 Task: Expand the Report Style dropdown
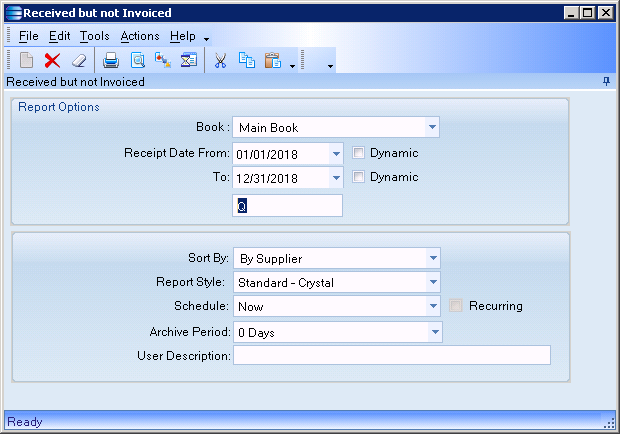click(x=433, y=282)
